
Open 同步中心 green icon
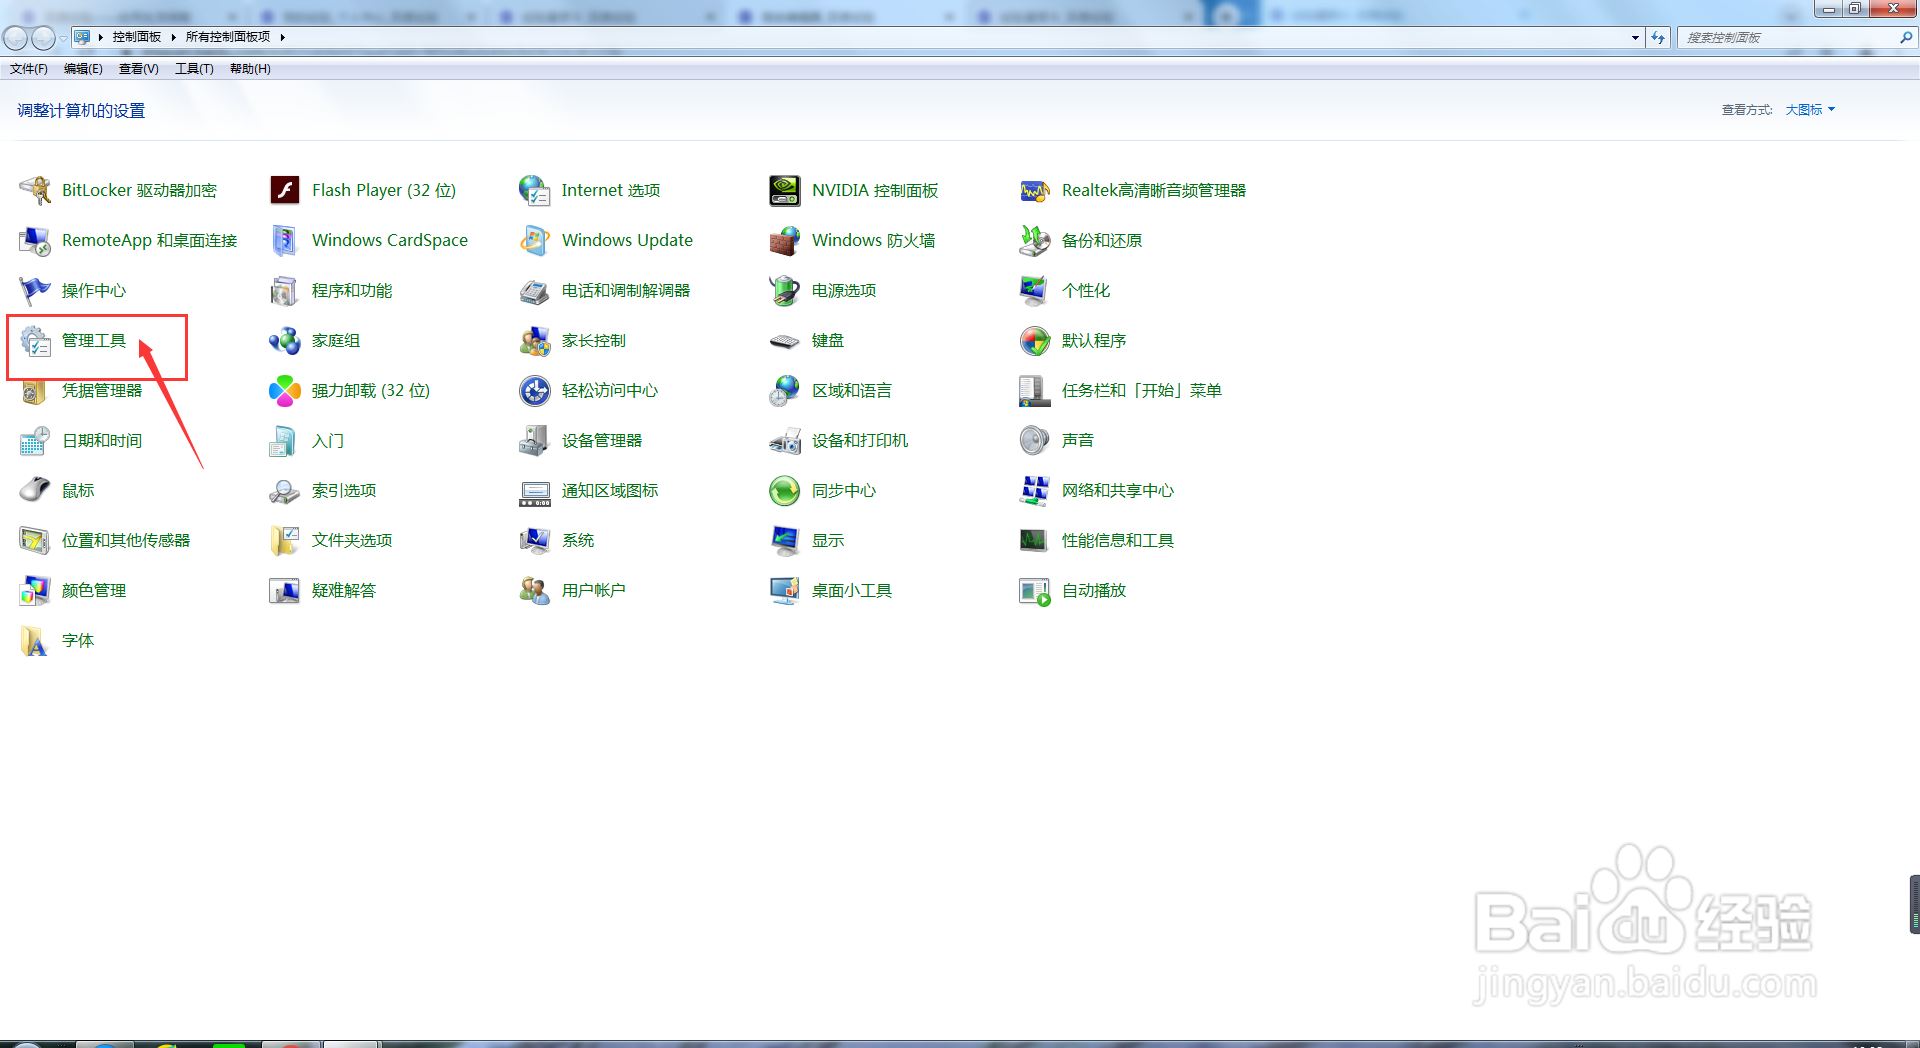point(785,490)
